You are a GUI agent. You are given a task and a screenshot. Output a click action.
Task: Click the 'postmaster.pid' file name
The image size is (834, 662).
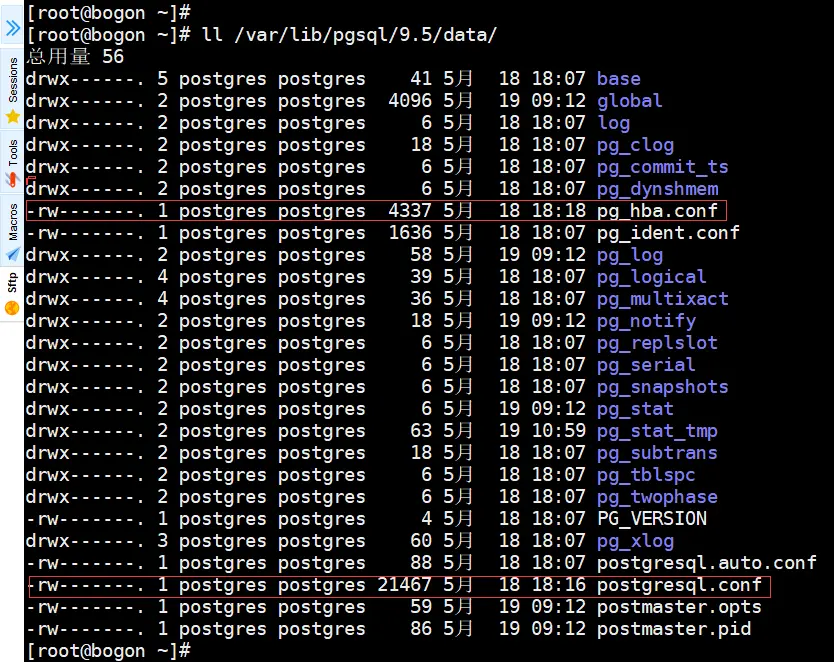coord(673,629)
